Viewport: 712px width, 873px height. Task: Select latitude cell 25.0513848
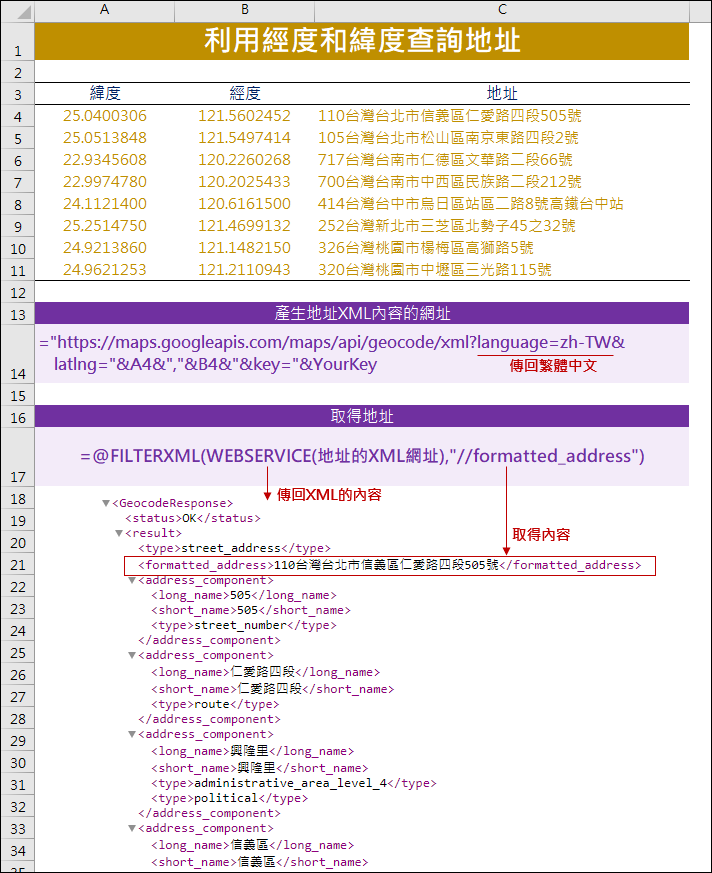click(105, 138)
